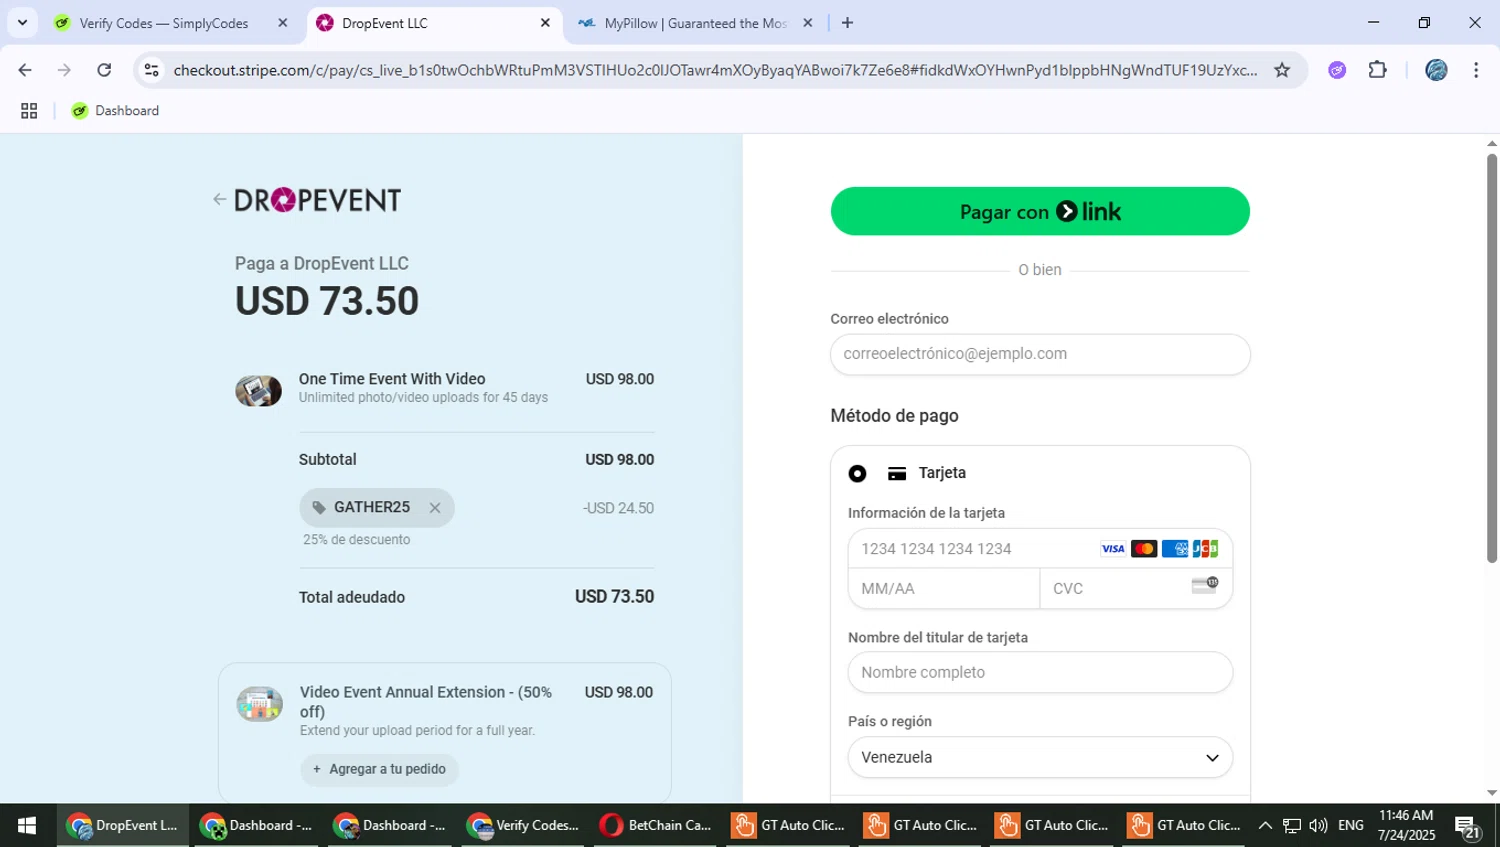
Task: Click the Total adeudado USD 73.50 amount
Action: tap(614, 597)
